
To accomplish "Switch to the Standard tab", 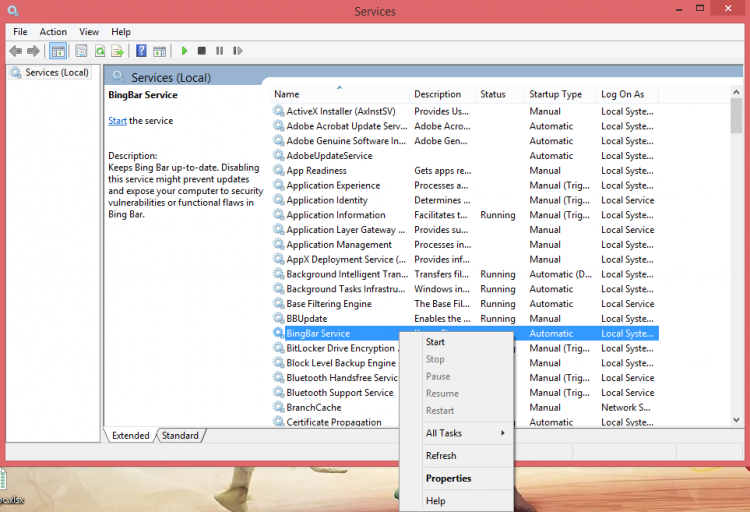I will pyautogui.click(x=180, y=436).
